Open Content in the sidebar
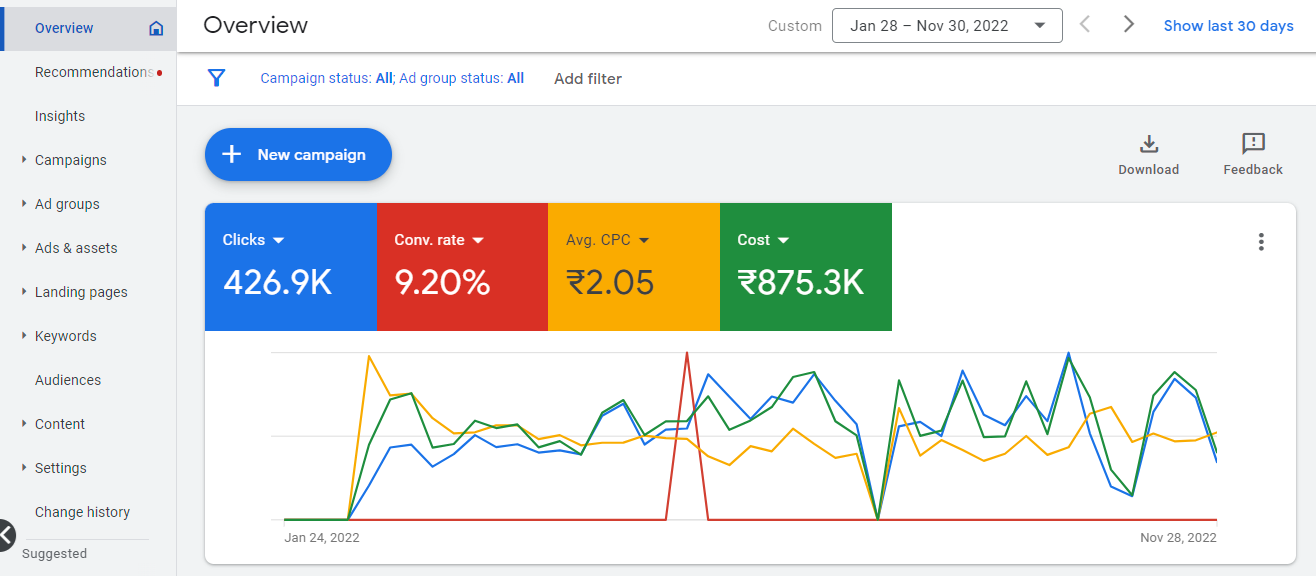1316x576 pixels. (x=60, y=424)
